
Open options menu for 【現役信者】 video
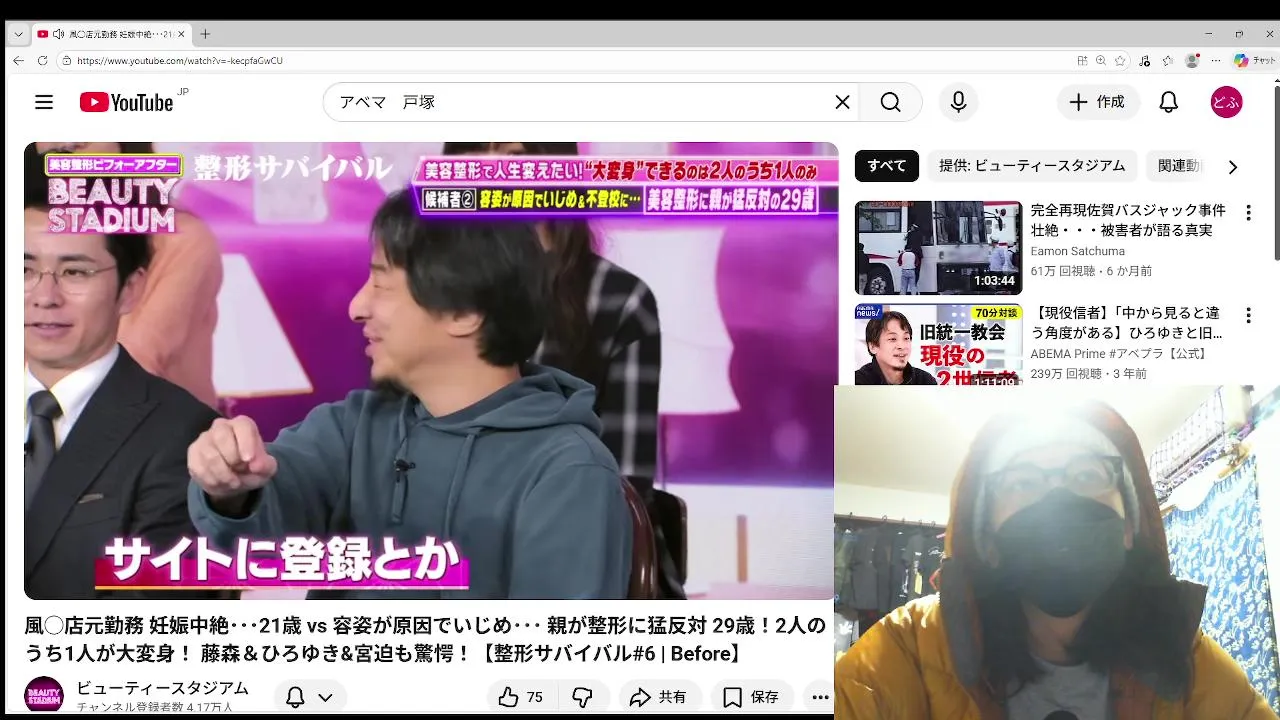1248,316
